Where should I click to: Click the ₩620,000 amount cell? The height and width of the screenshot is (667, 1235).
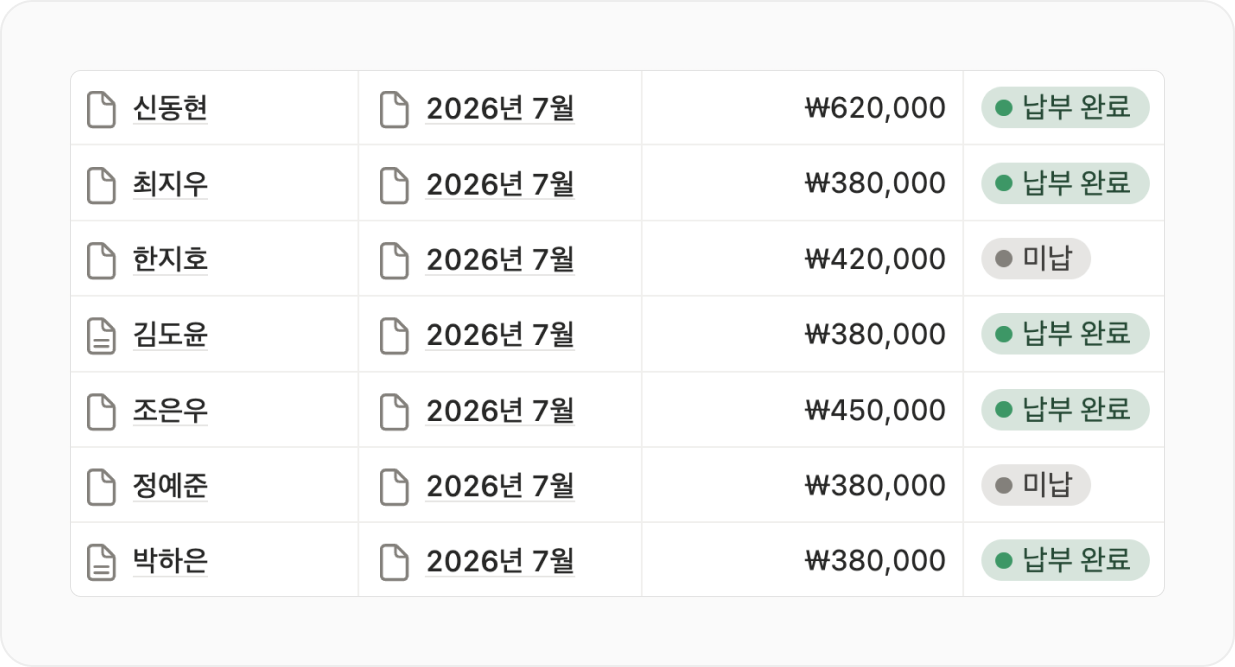click(x=802, y=108)
